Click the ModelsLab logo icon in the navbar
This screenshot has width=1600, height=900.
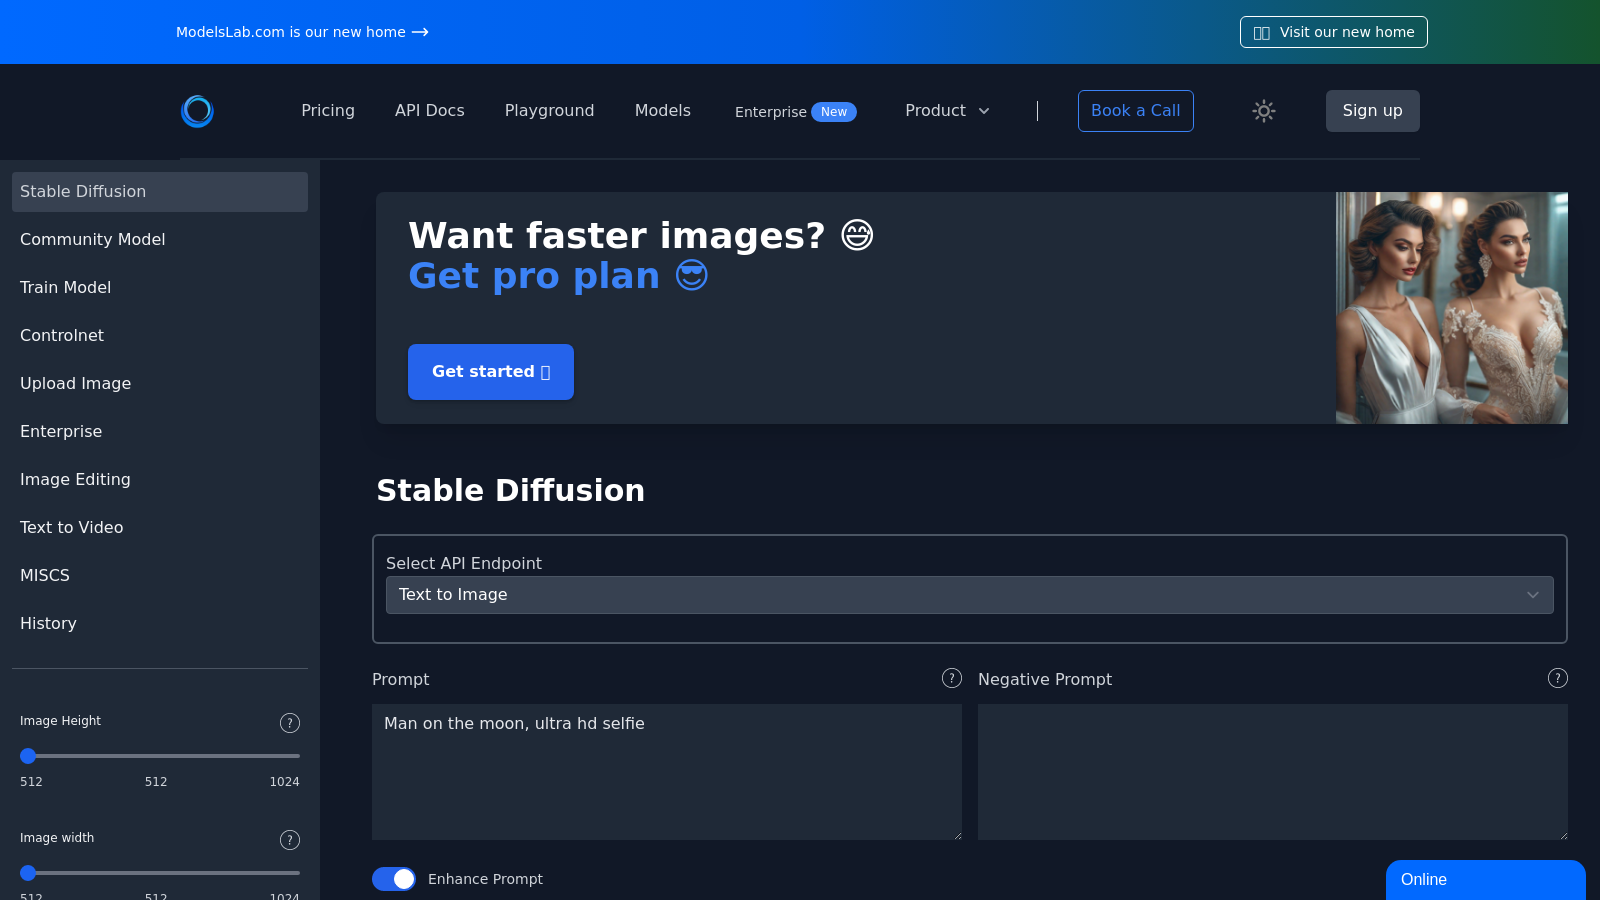click(x=197, y=111)
